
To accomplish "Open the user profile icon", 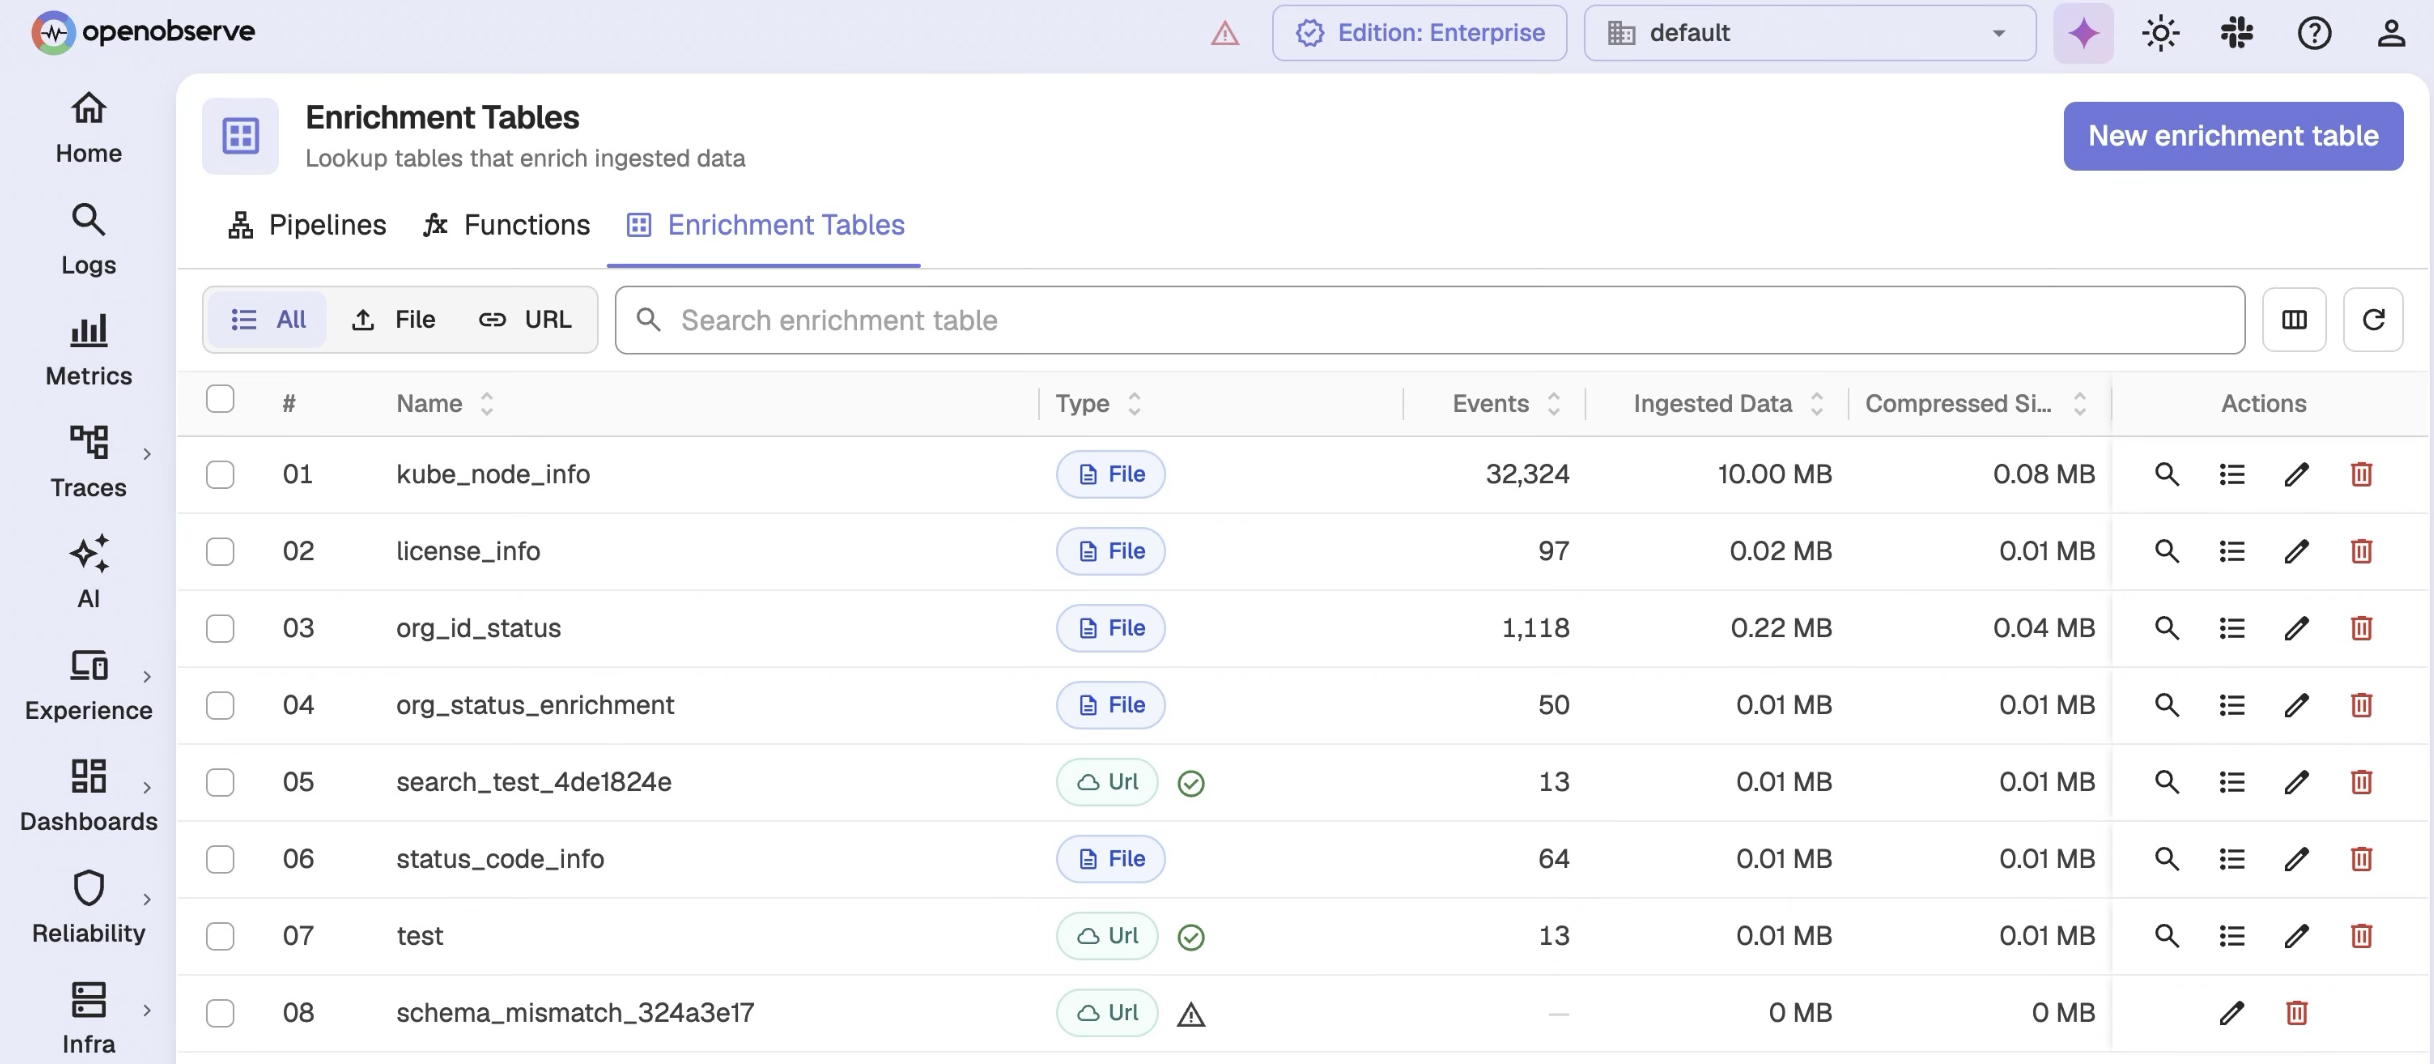I will (x=2391, y=33).
